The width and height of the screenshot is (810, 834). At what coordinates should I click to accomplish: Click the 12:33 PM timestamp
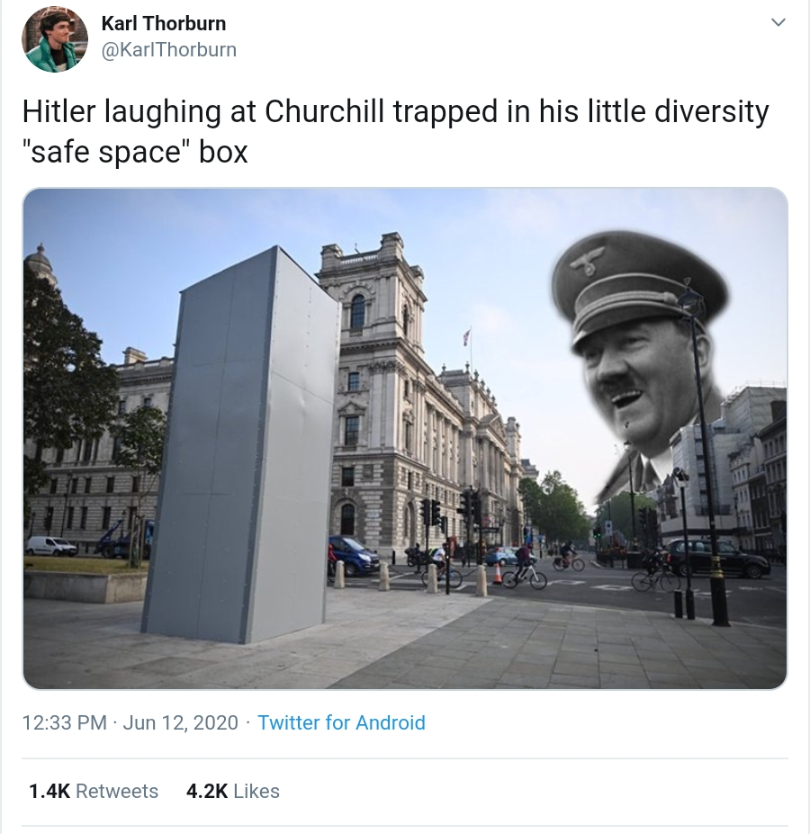click(x=64, y=723)
